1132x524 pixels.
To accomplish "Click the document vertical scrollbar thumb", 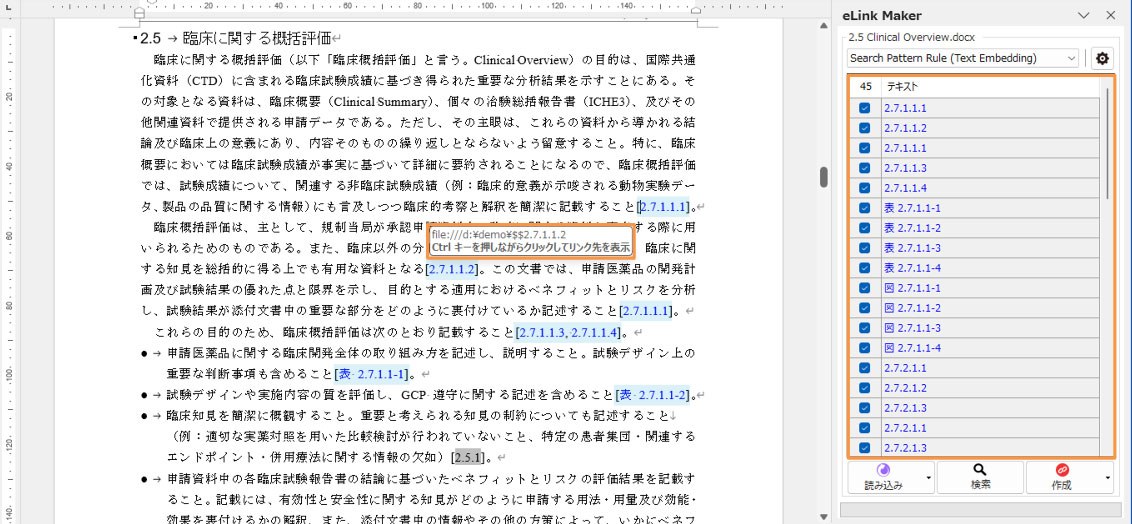I will (x=824, y=177).
